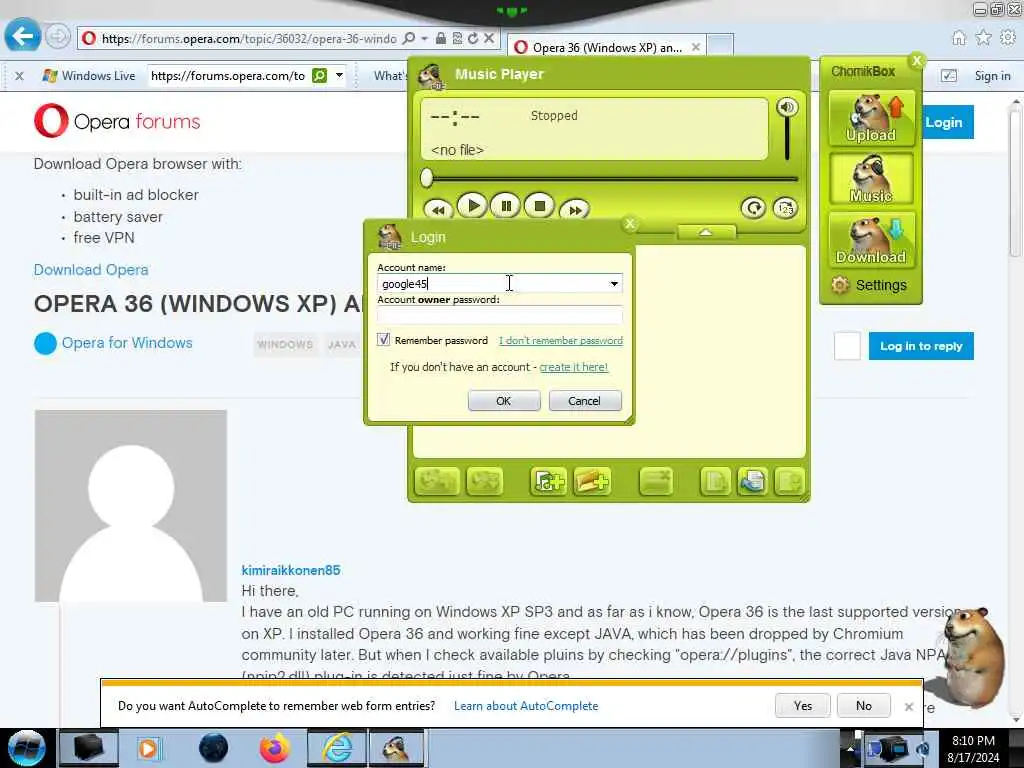Click the create it here link
This screenshot has width=1024, height=768.
573,367
